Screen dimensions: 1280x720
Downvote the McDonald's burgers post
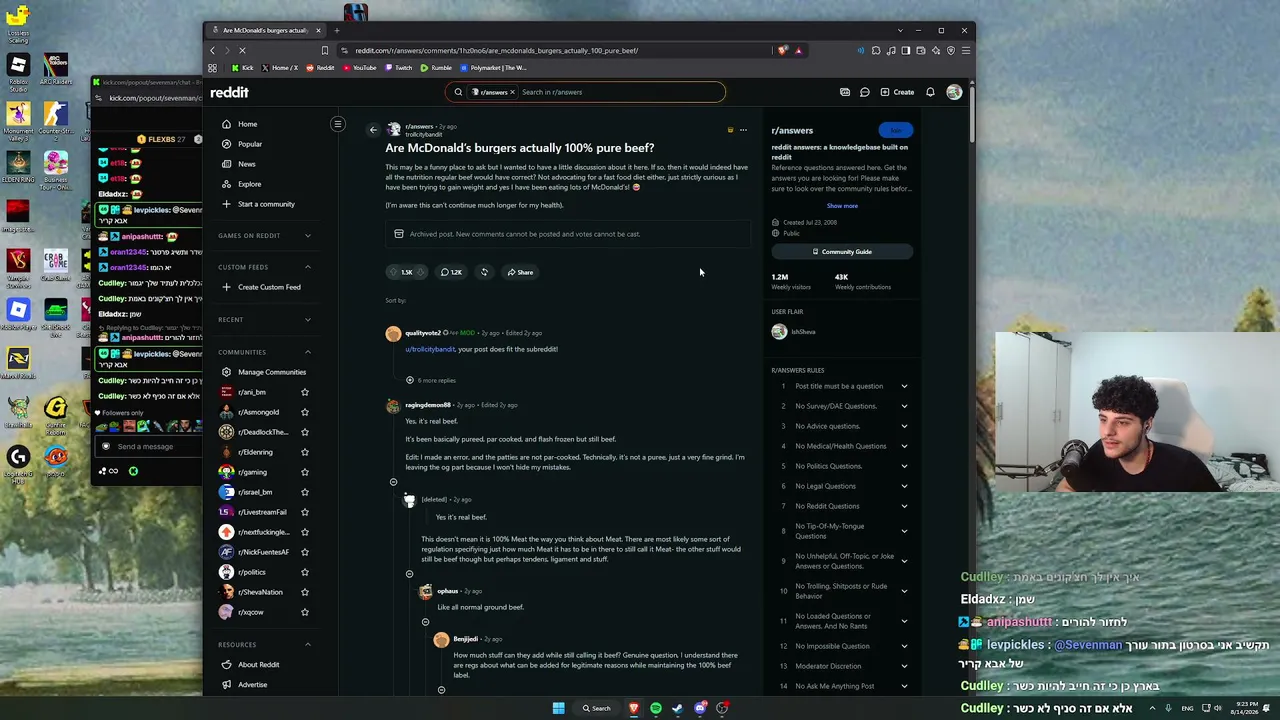coord(421,272)
